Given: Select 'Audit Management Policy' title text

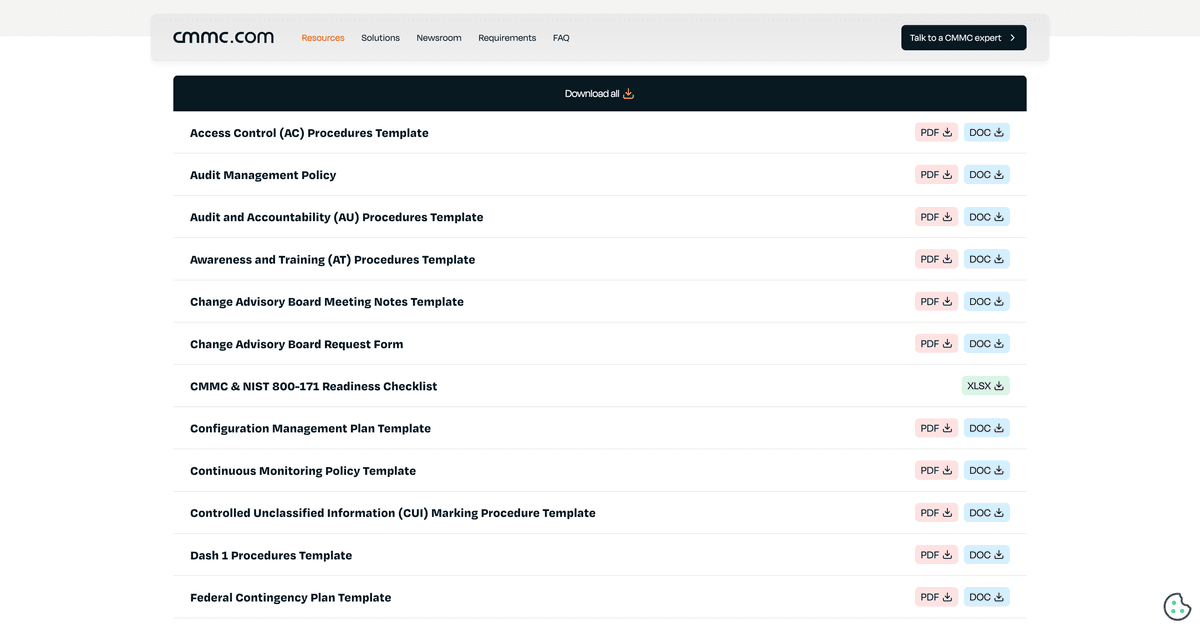Looking at the screenshot, I should [263, 175].
